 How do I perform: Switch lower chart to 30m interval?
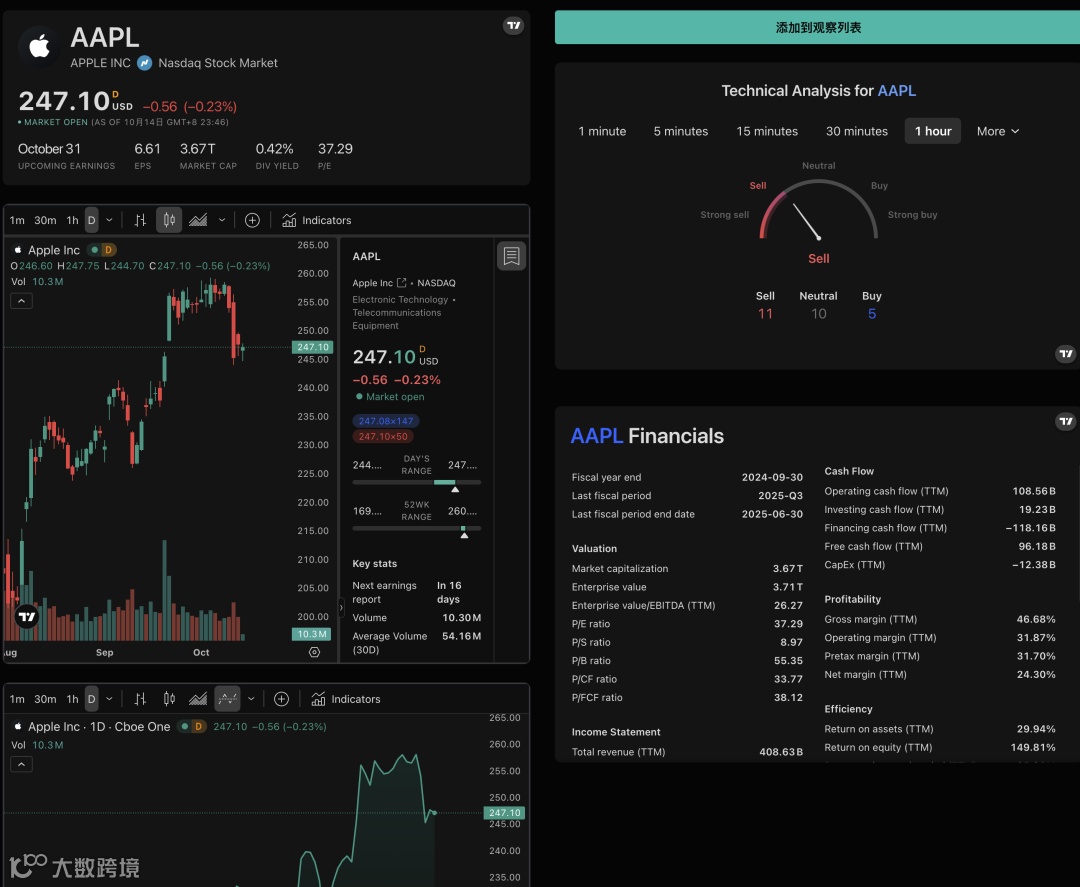[45, 699]
